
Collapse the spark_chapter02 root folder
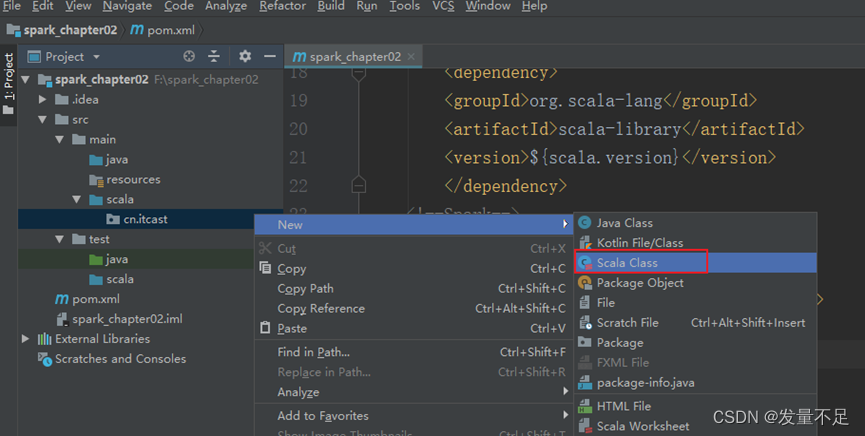coord(25,80)
